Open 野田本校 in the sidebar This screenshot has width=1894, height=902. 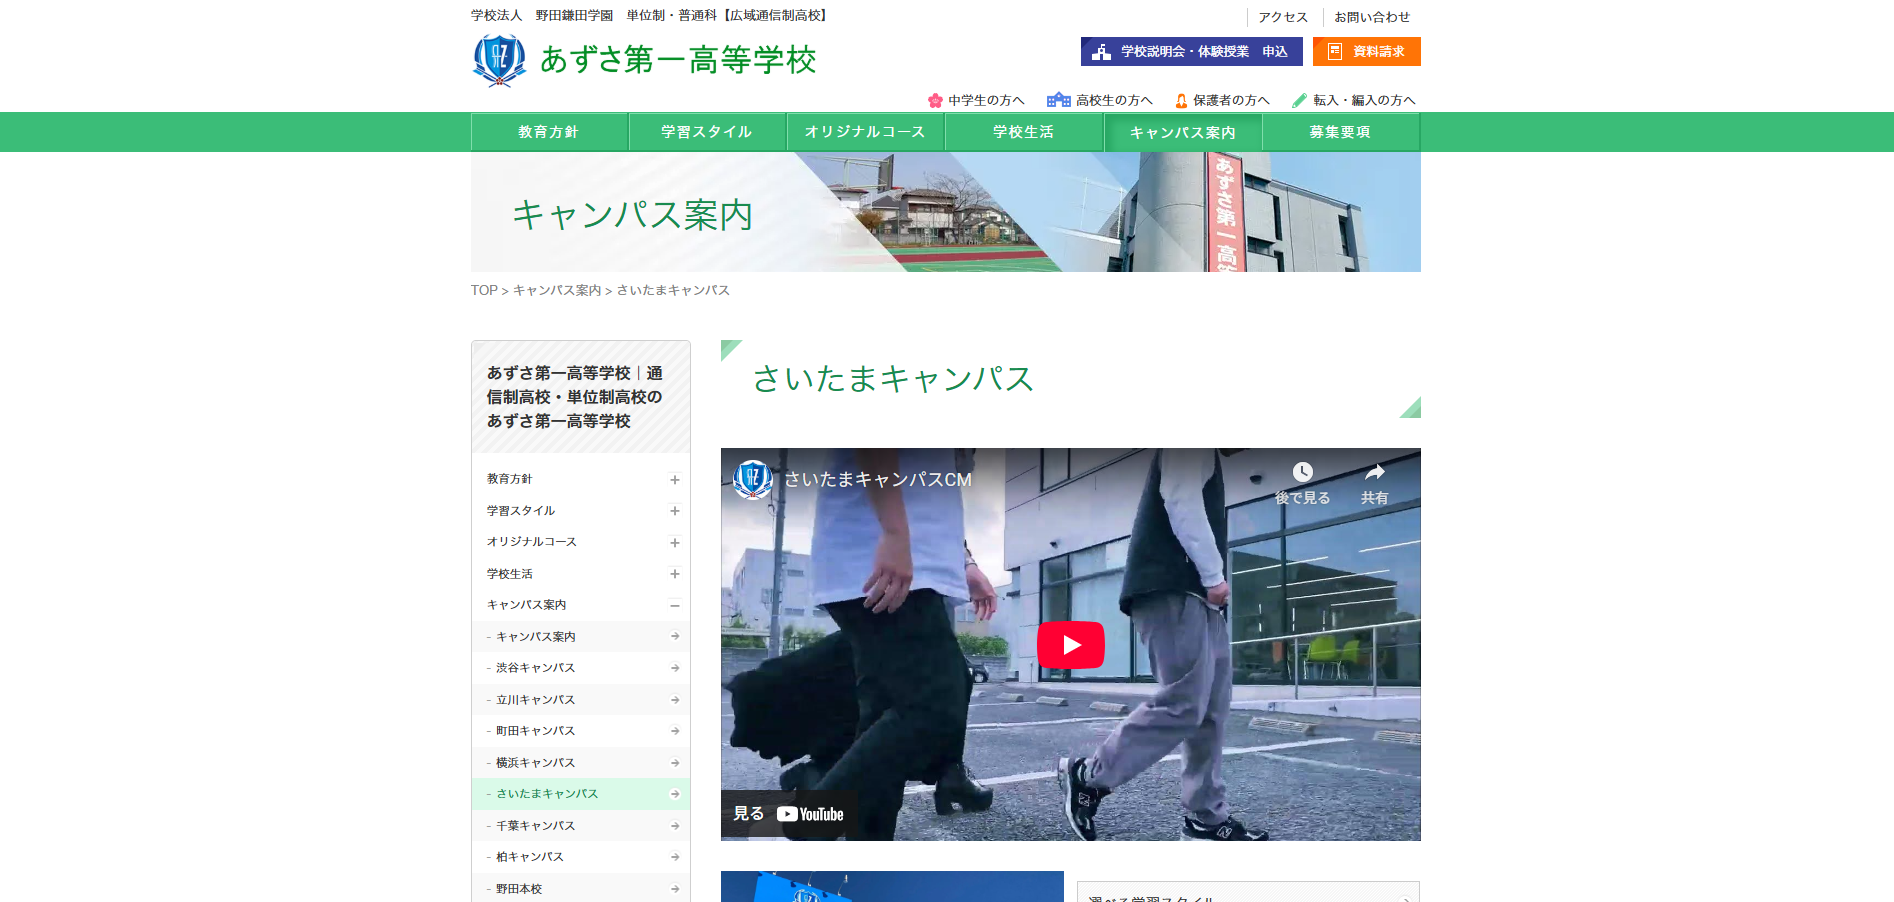click(581, 889)
